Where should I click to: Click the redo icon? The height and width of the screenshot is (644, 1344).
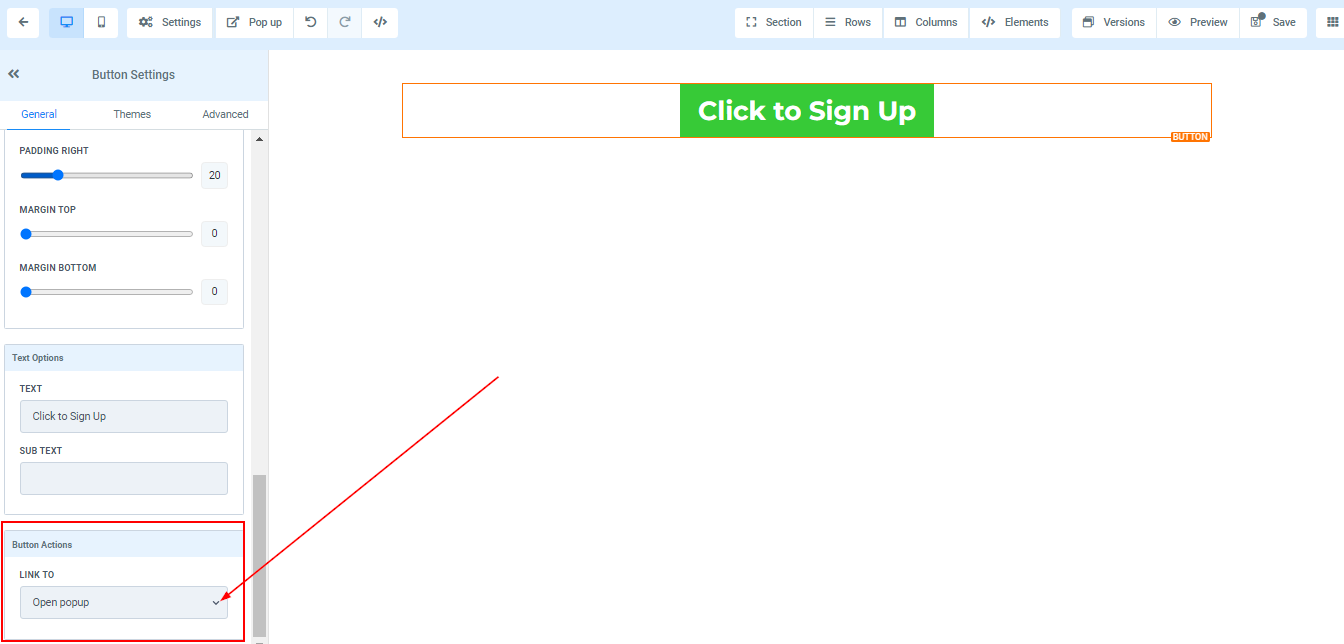pyautogui.click(x=345, y=22)
